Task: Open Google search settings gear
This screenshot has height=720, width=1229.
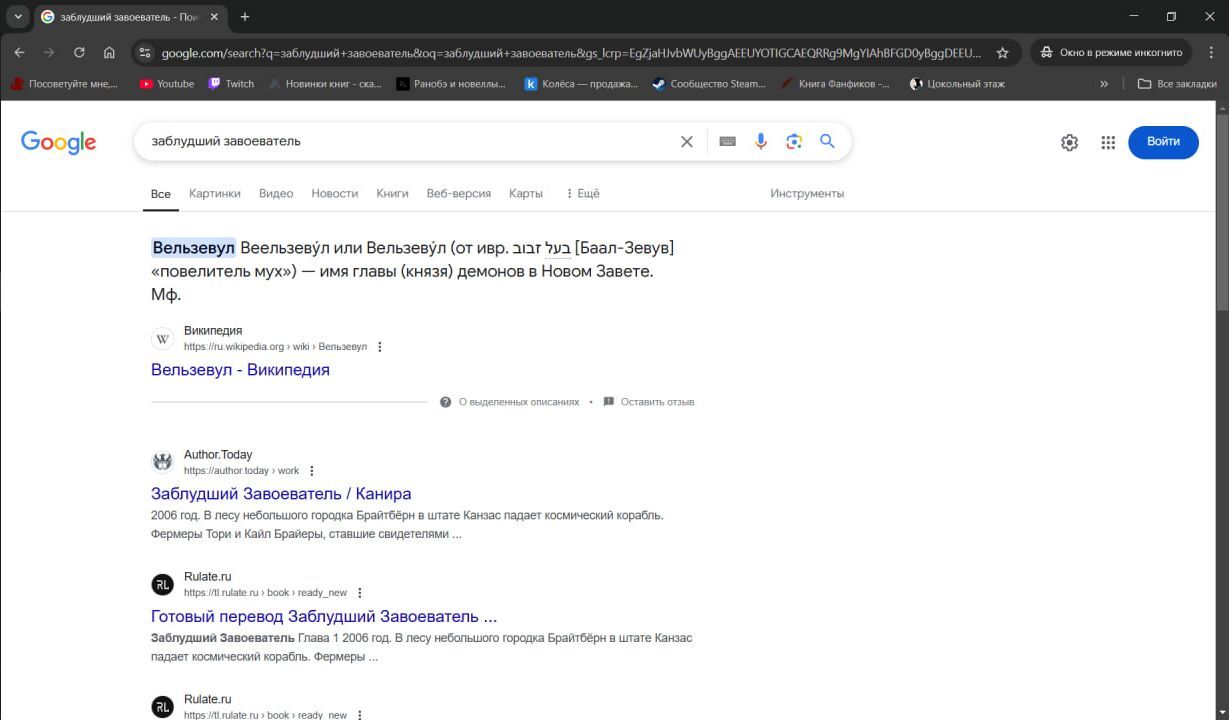Action: pyautogui.click(x=1069, y=142)
